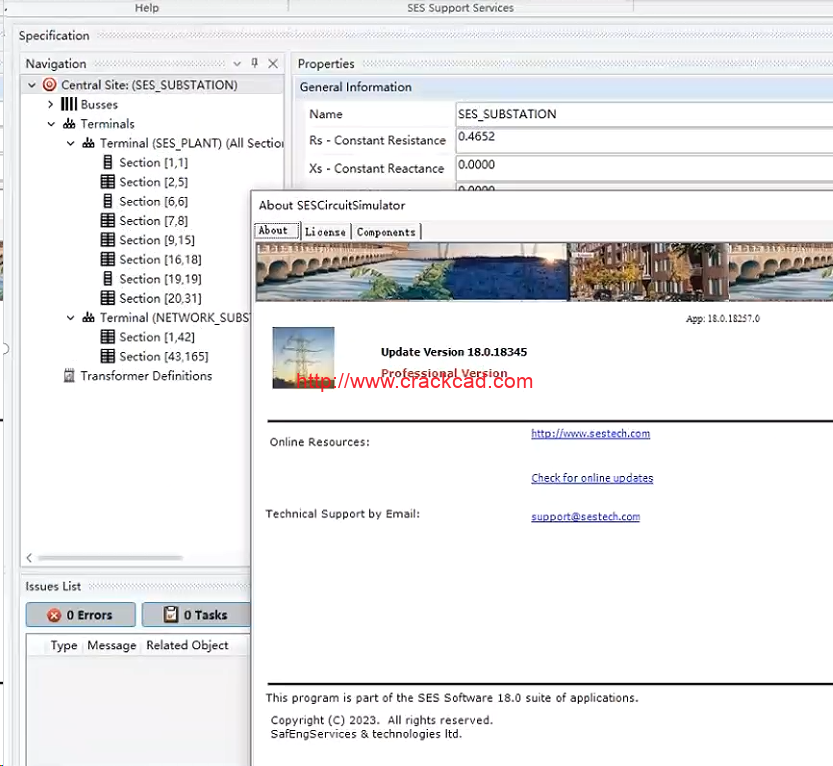This screenshot has width=833, height=766.
Task: Click the Terminal (SES_PLANT) tower icon
Action: point(88,143)
